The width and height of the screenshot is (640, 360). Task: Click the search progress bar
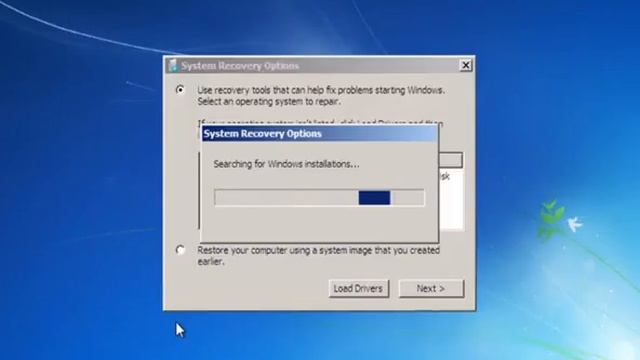point(319,198)
